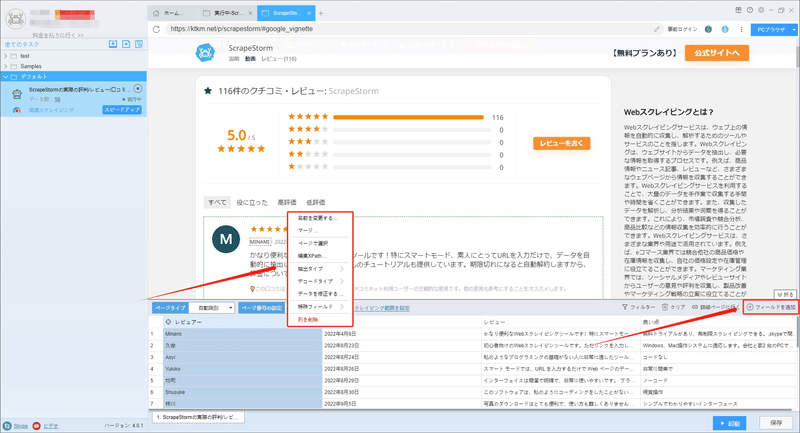Add a new browser tab with plus
Image resolution: width=800 pixels, height=433 pixels.
[321, 13]
